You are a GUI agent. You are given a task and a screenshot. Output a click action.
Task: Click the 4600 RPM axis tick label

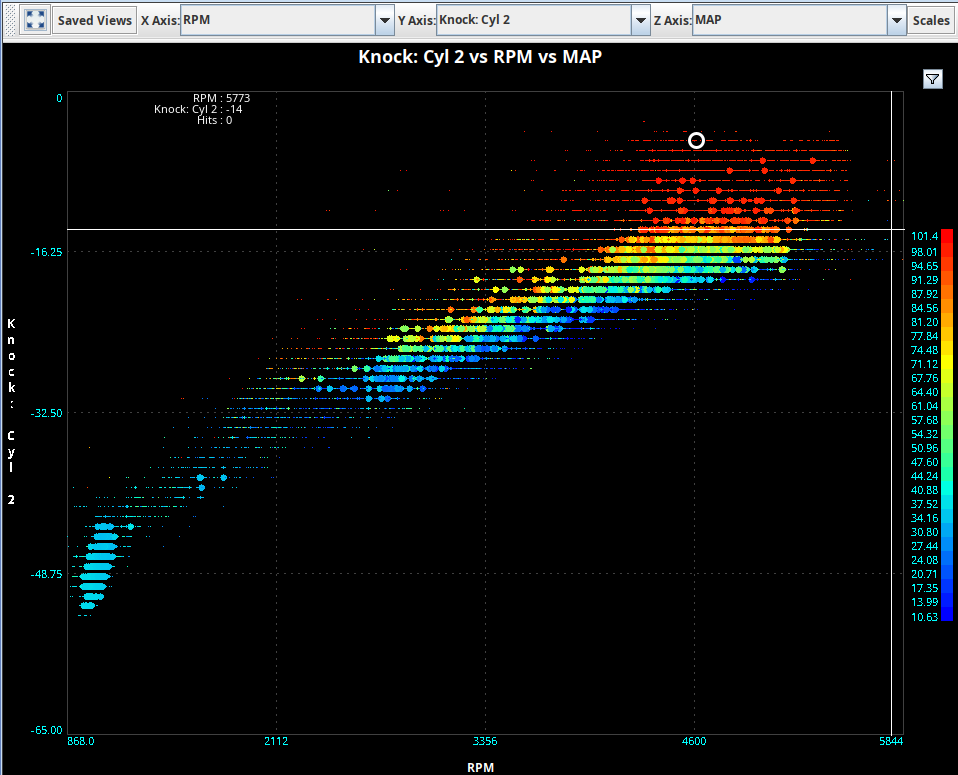pyautogui.click(x=694, y=741)
